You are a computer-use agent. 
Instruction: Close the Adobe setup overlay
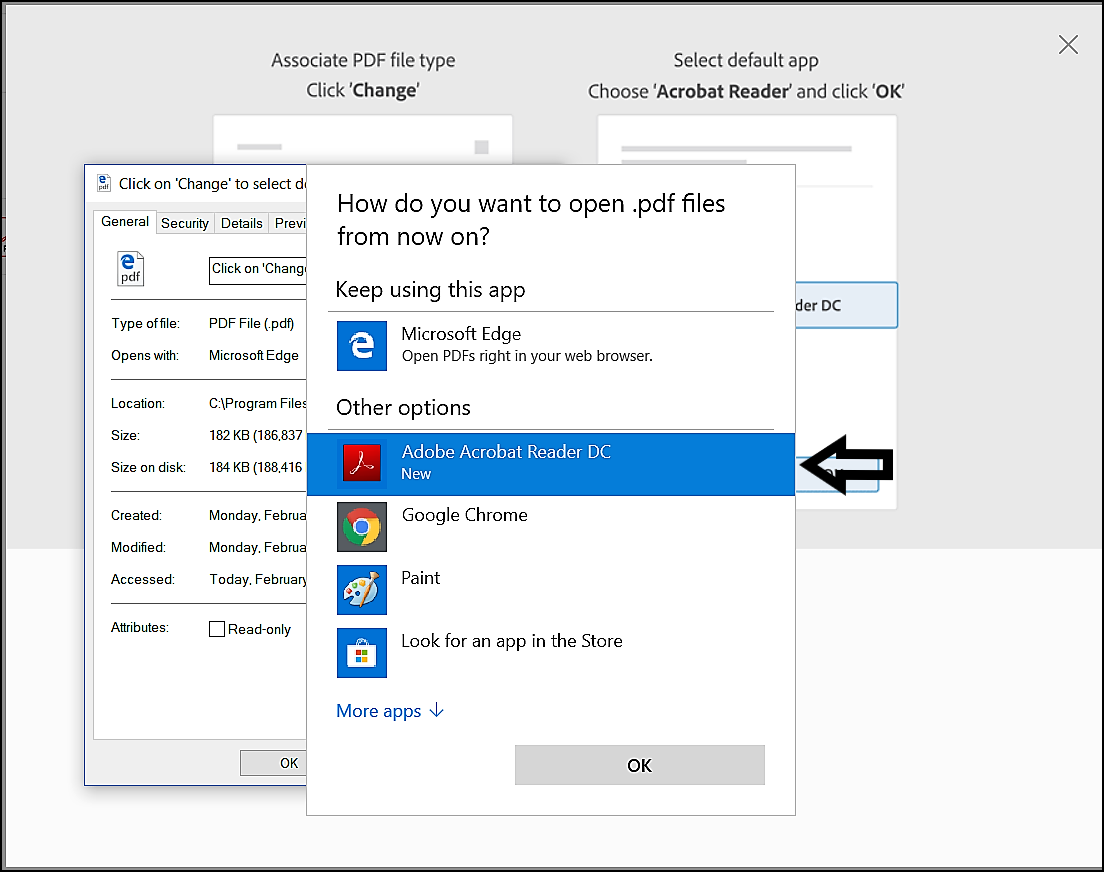click(x=1068, y=45)
